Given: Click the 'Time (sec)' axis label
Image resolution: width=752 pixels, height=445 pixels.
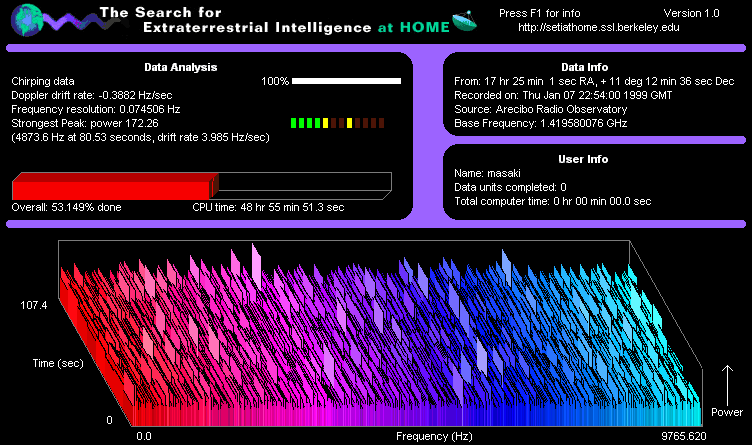Looking at the screenshot, I should click(x=58, y=363).
